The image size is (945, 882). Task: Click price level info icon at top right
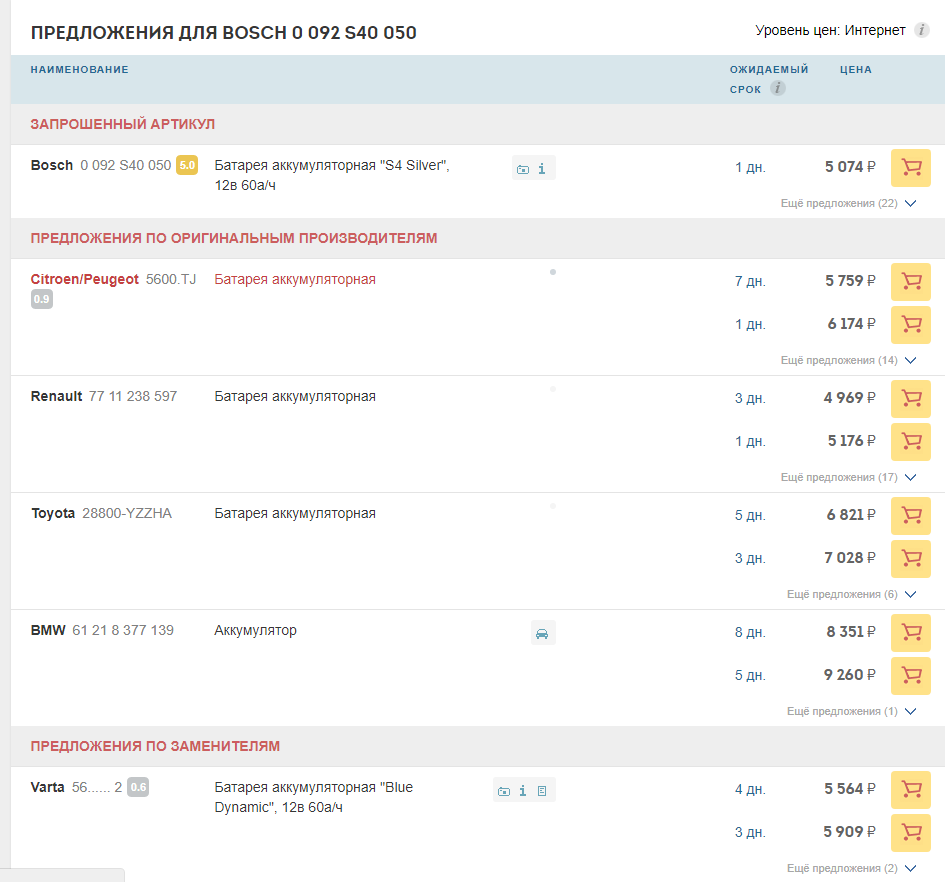[x=922, y=31]
